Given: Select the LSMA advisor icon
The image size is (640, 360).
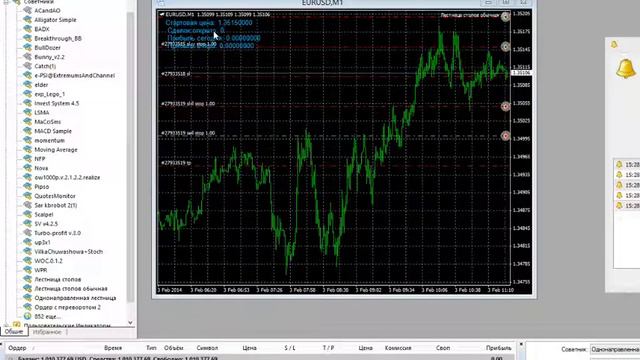Looking at the screenshot, I should click(x=28, y=112).
